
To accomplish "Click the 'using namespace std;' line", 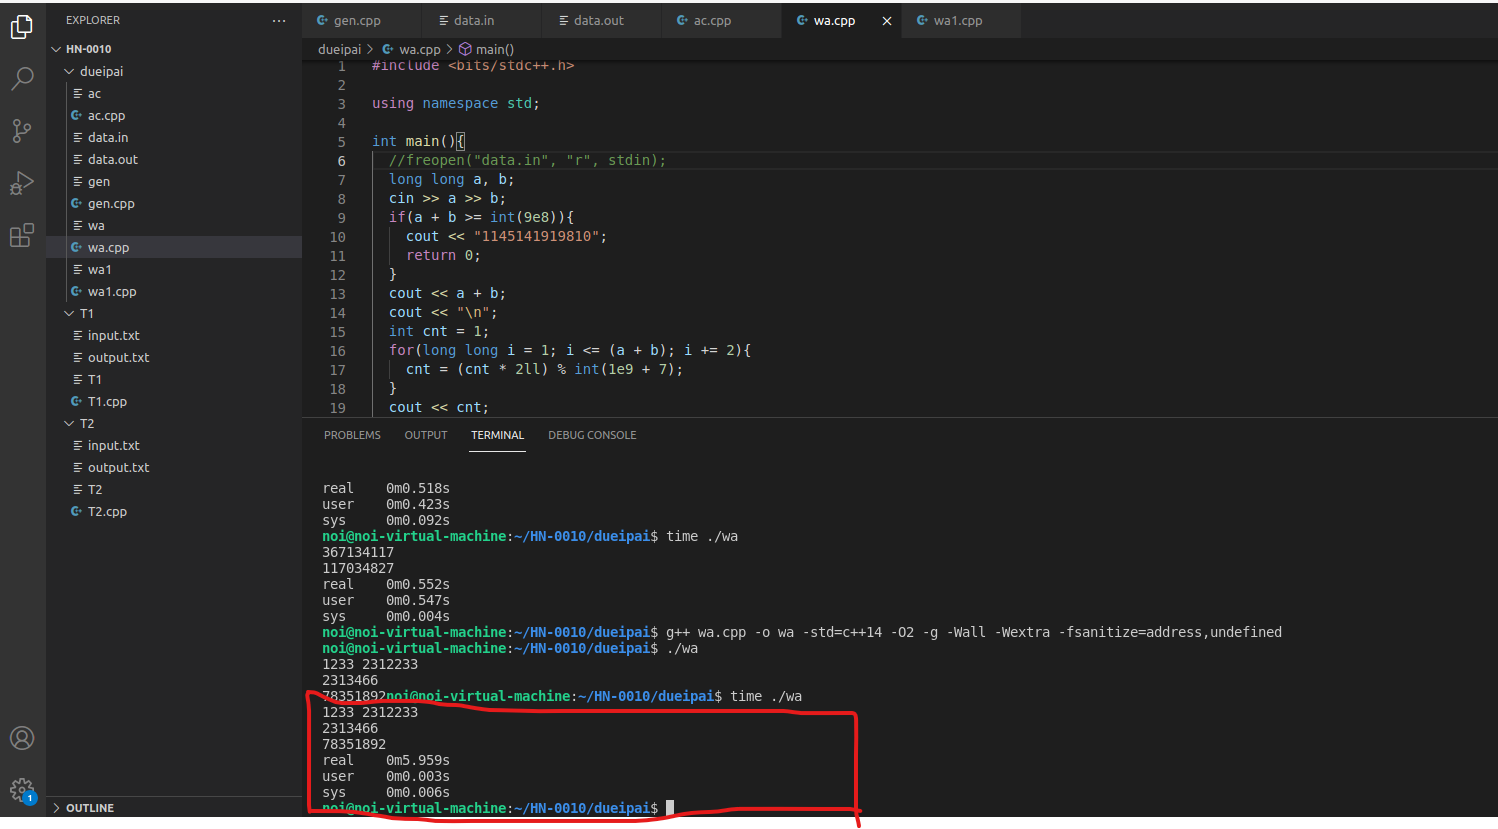I will coord(456,103).
